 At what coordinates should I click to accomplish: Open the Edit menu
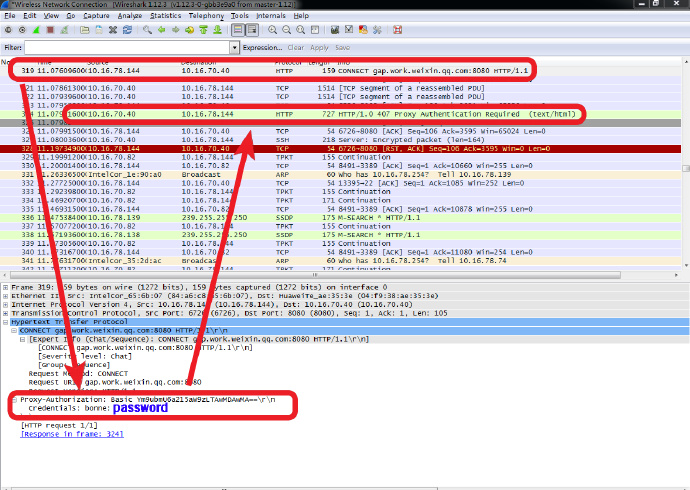(x=29, y=15)
